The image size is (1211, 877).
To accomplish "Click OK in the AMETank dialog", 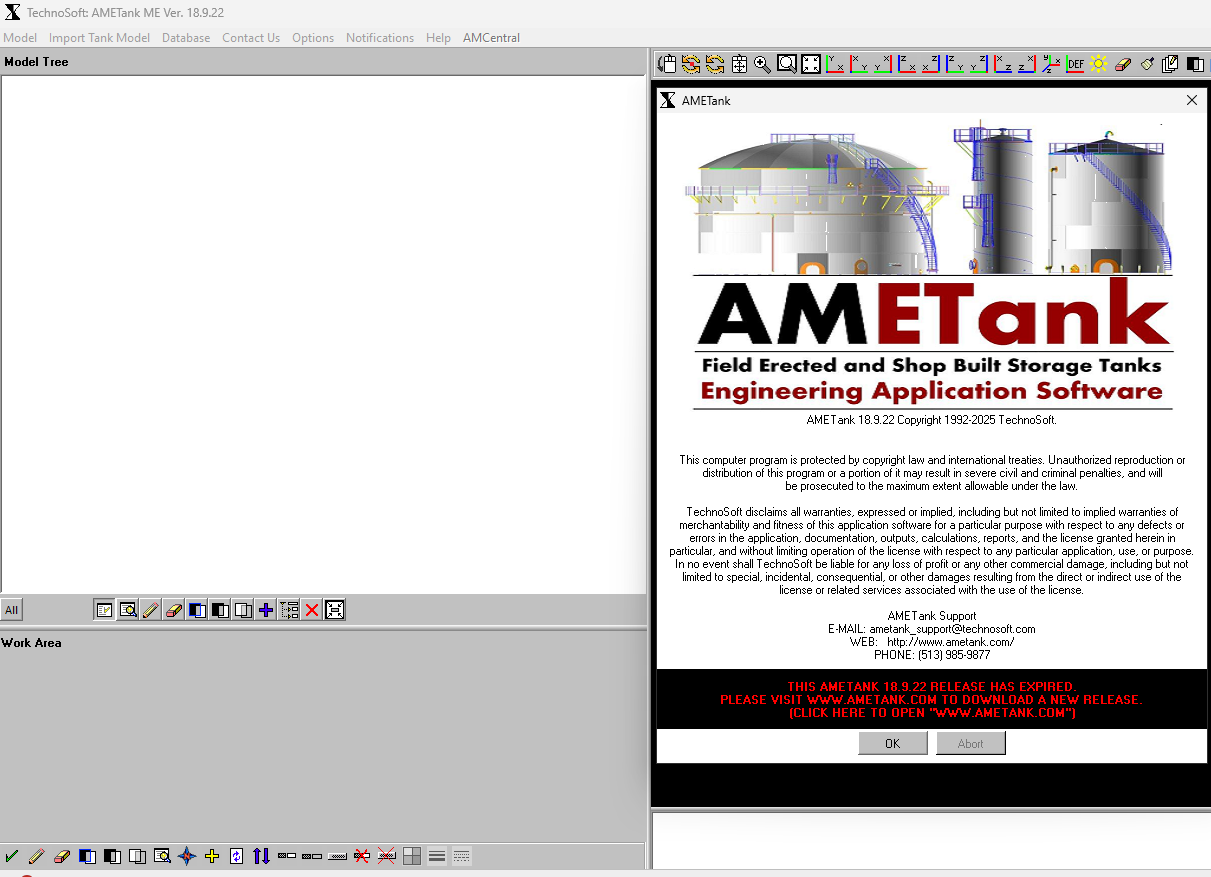I will pos(892,743).
